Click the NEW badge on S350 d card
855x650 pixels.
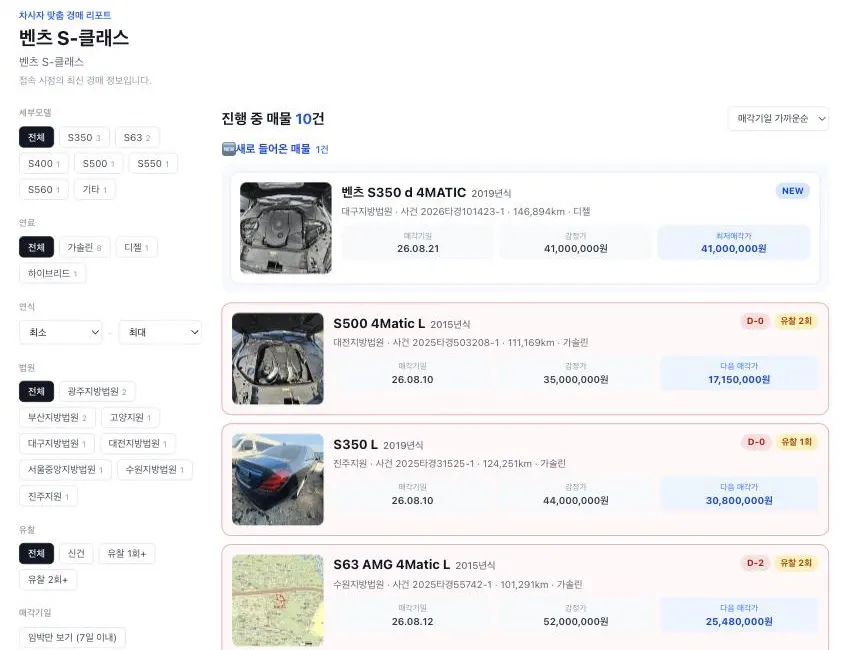click(792, 191)
